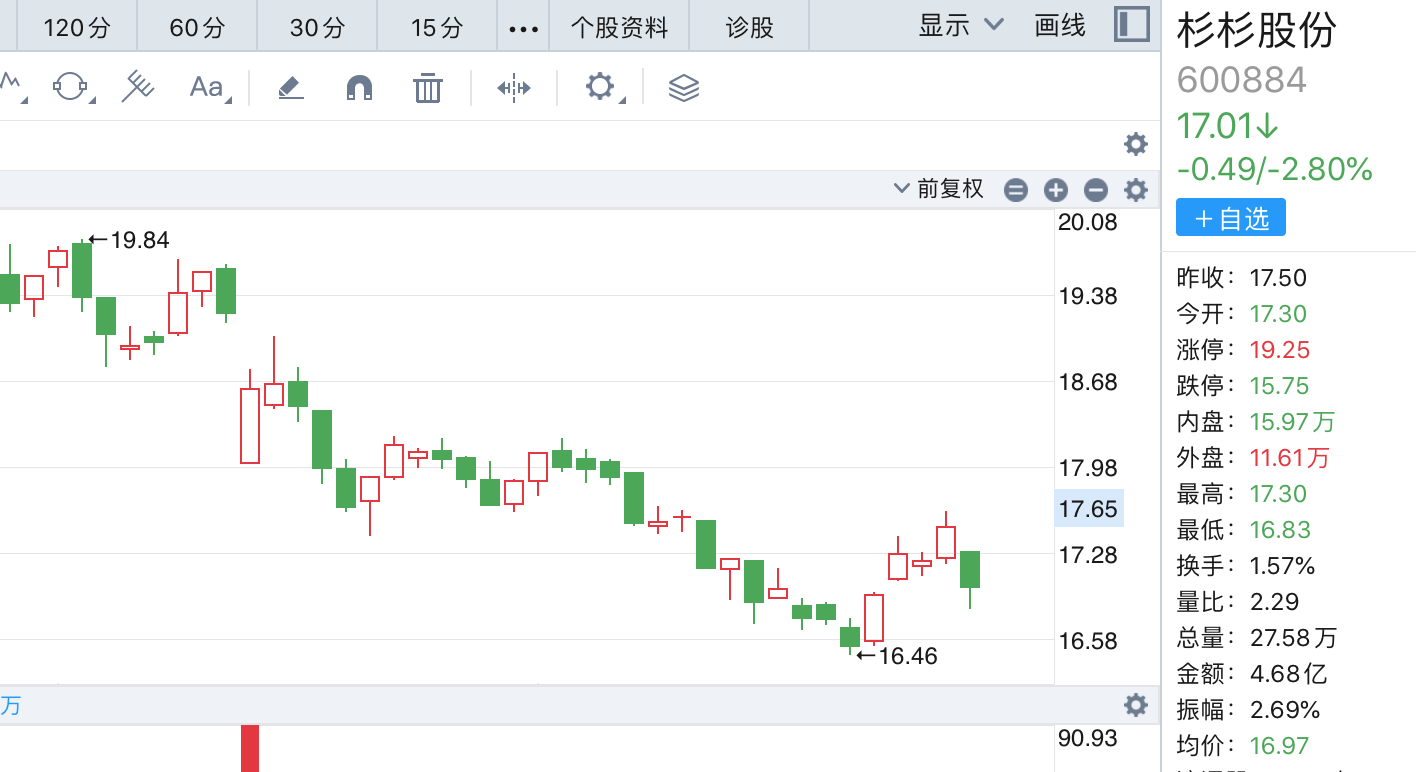Enable the magnet snap tool
Image resolution: width=1416 pixels, height=772 pixels.
pyautogui.click(x=359, y=88)
